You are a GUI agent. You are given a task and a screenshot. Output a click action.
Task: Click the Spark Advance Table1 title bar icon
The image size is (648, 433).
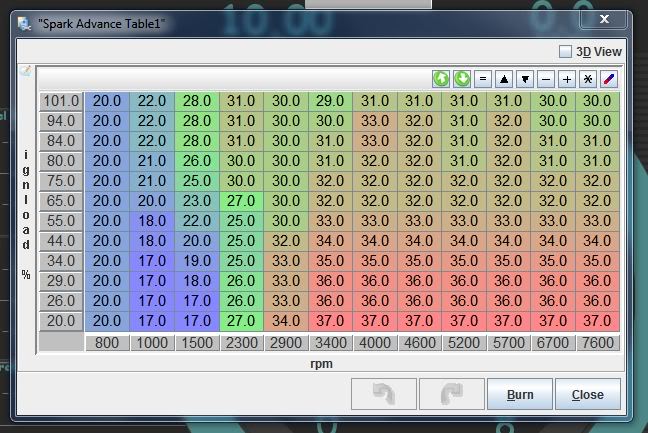25,24
